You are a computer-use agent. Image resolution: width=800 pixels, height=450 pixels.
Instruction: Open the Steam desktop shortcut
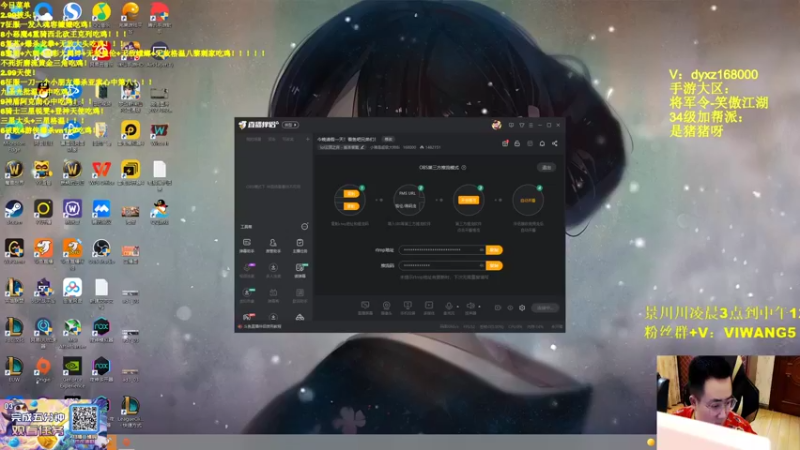point(14,211)
